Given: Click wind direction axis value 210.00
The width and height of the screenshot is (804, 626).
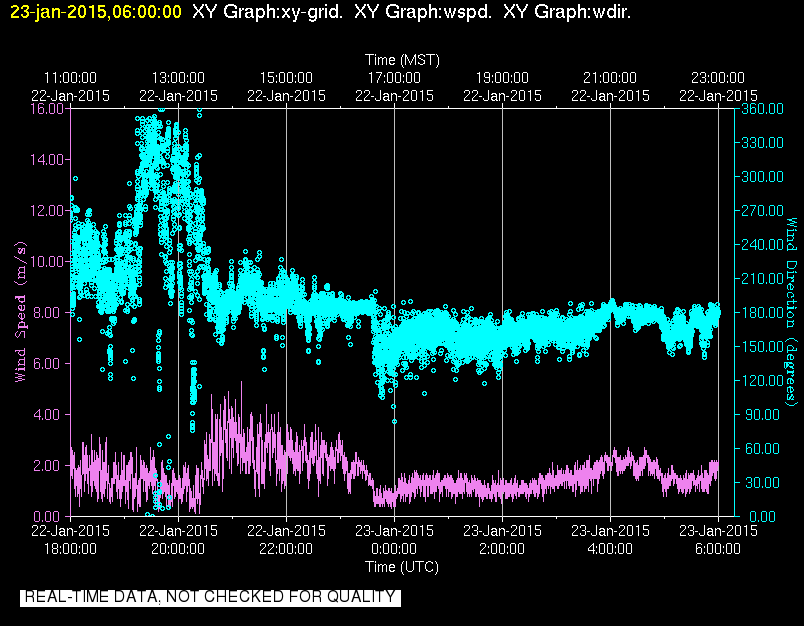Looking at the screenshot, I should (x=762, y=278).
